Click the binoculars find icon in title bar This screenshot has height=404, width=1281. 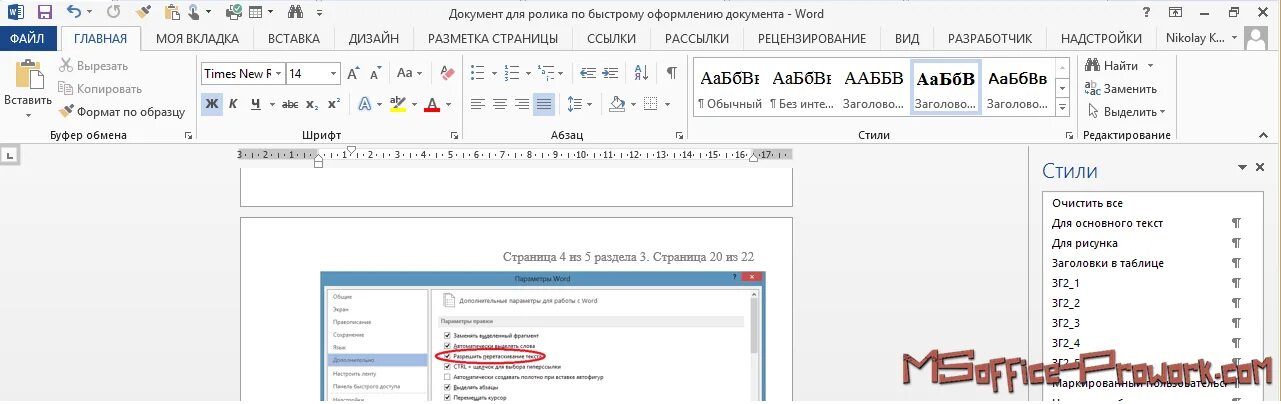coord(296,13)
